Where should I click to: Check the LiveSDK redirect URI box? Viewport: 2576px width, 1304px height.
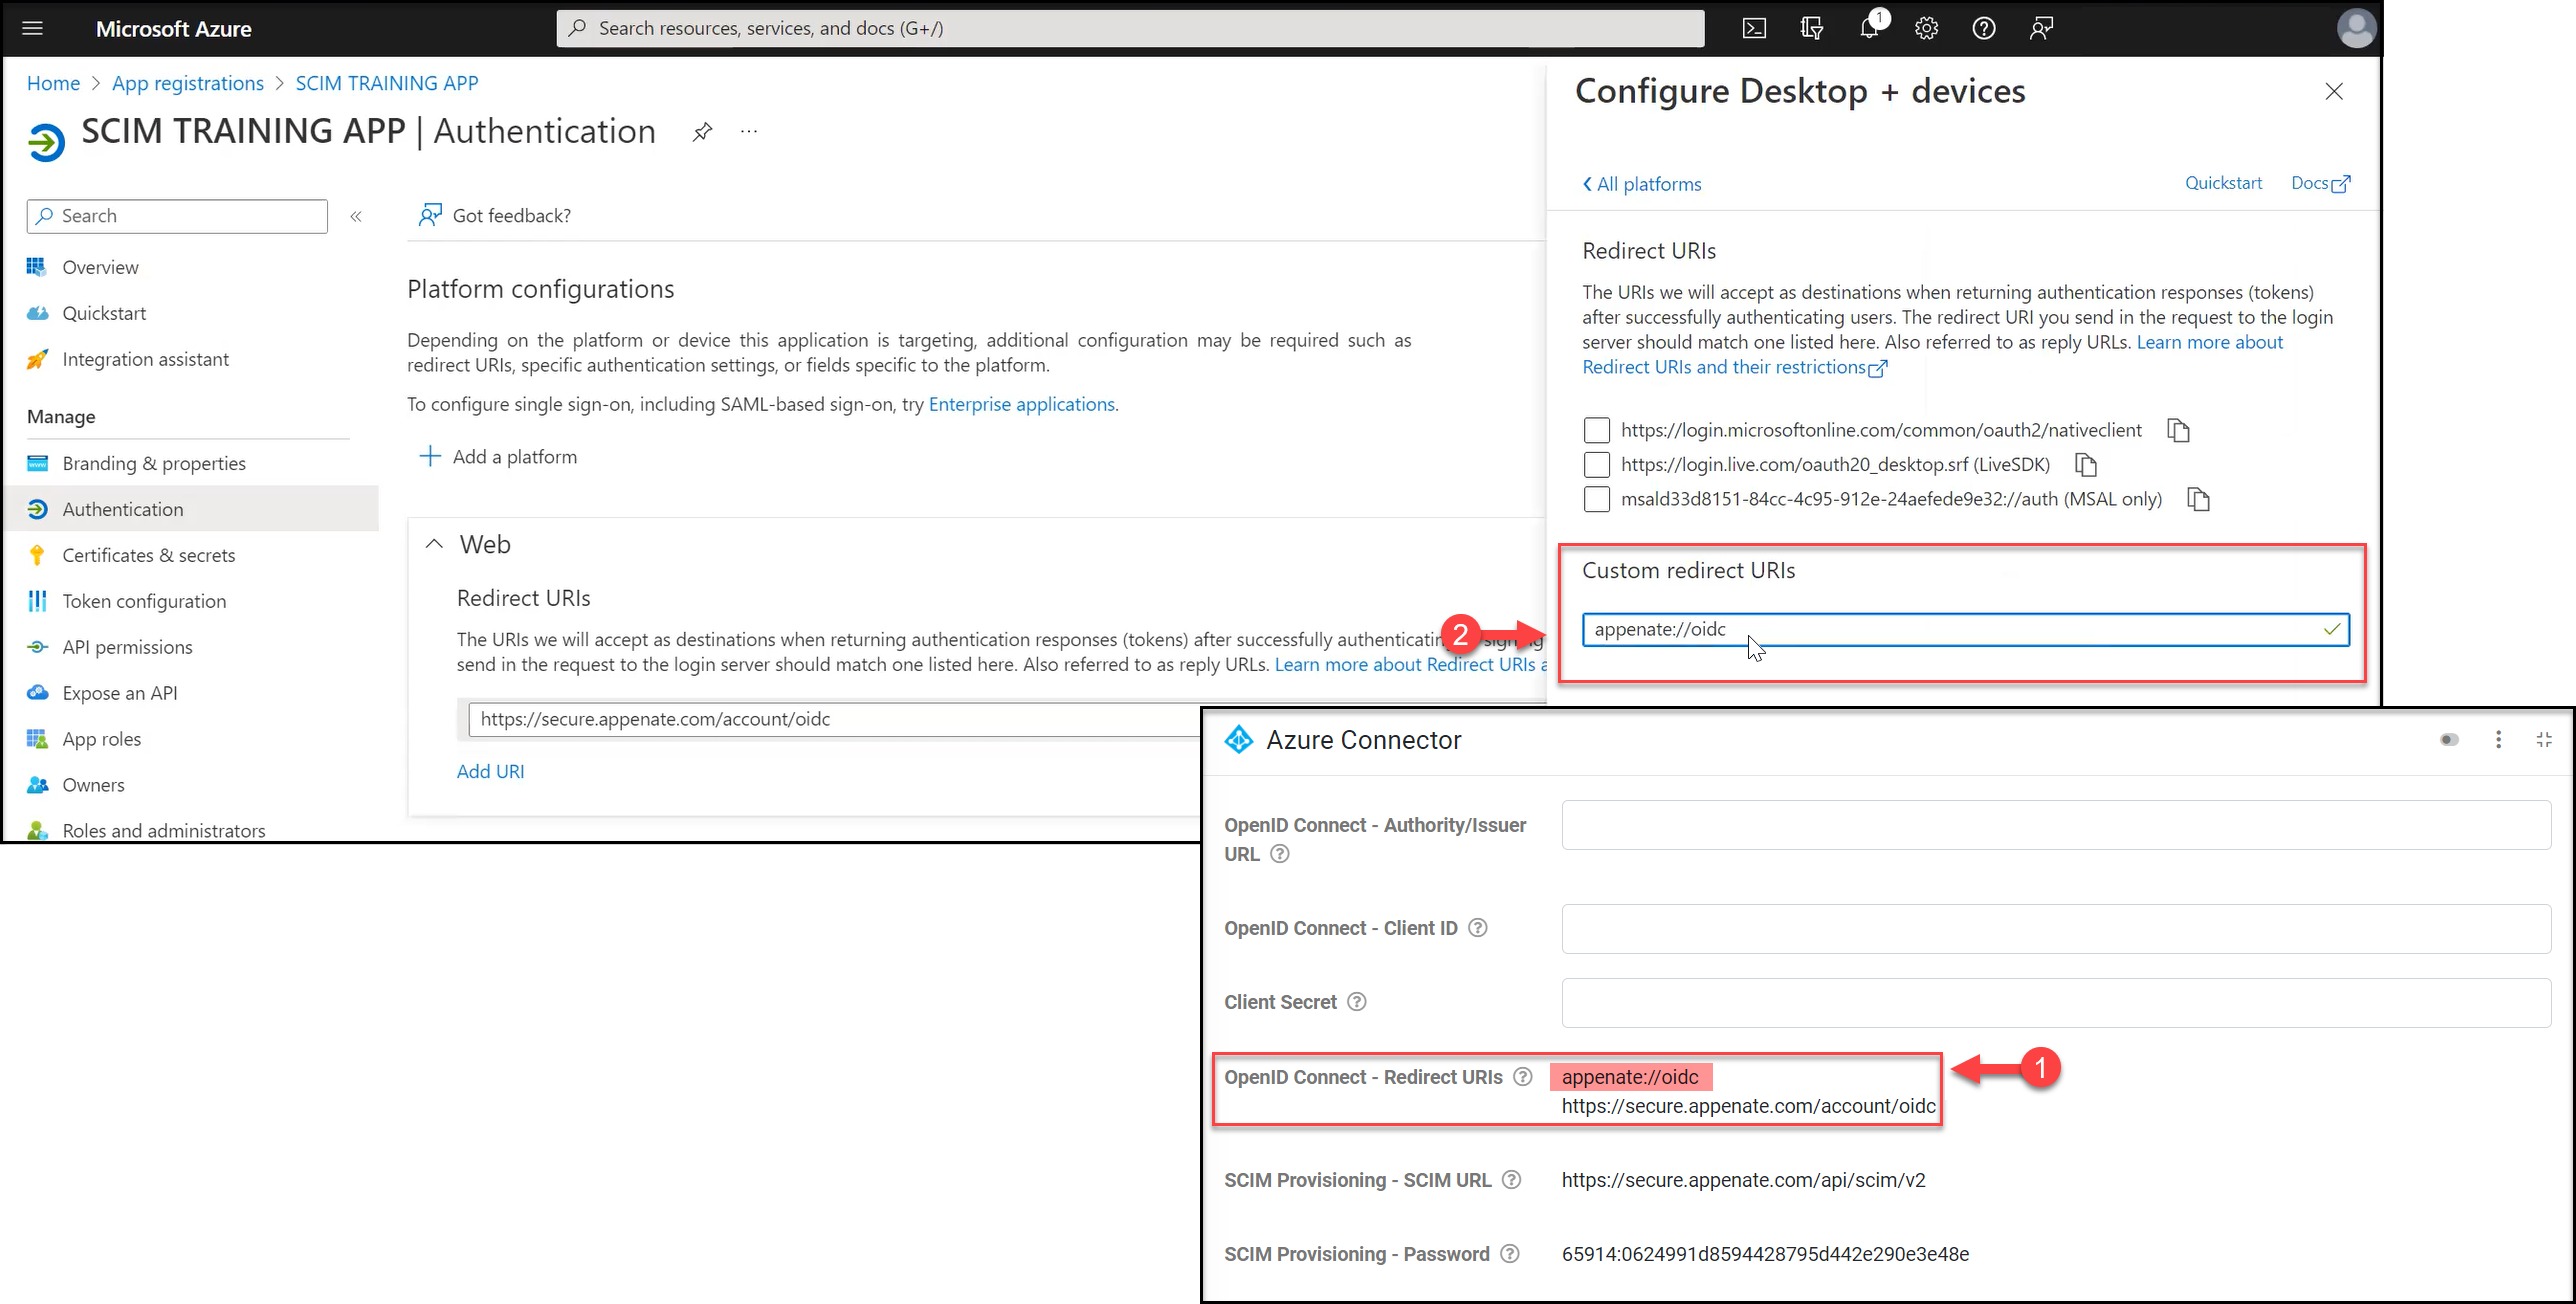1597,465
